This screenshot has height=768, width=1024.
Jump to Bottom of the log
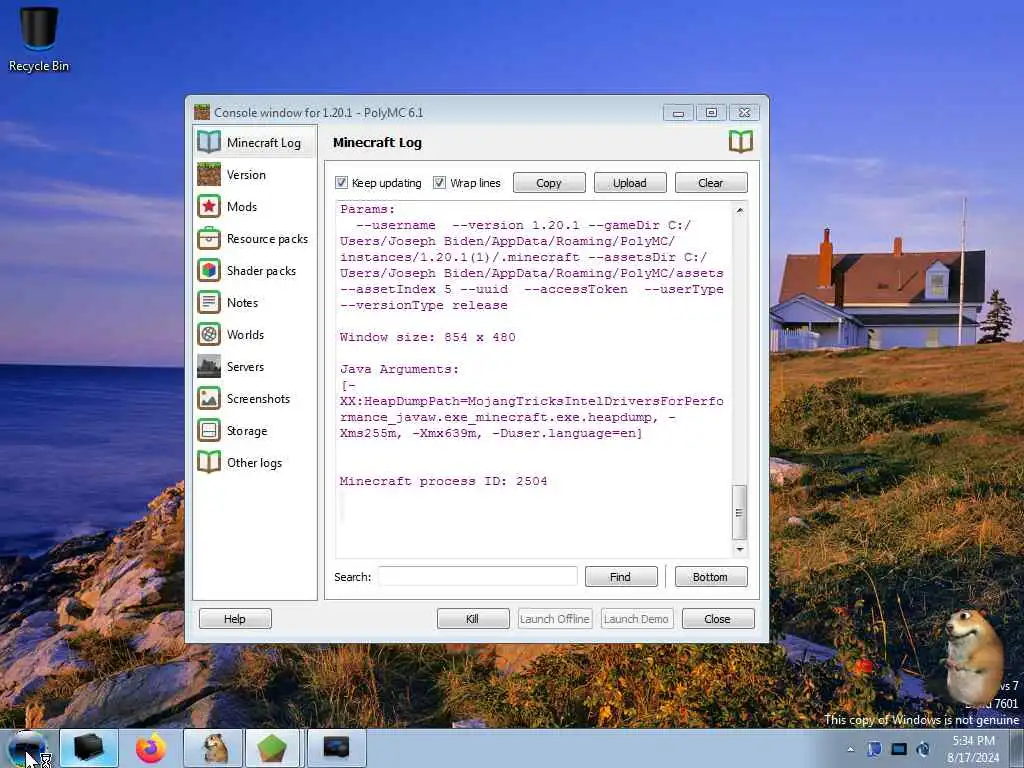point(711,577)
